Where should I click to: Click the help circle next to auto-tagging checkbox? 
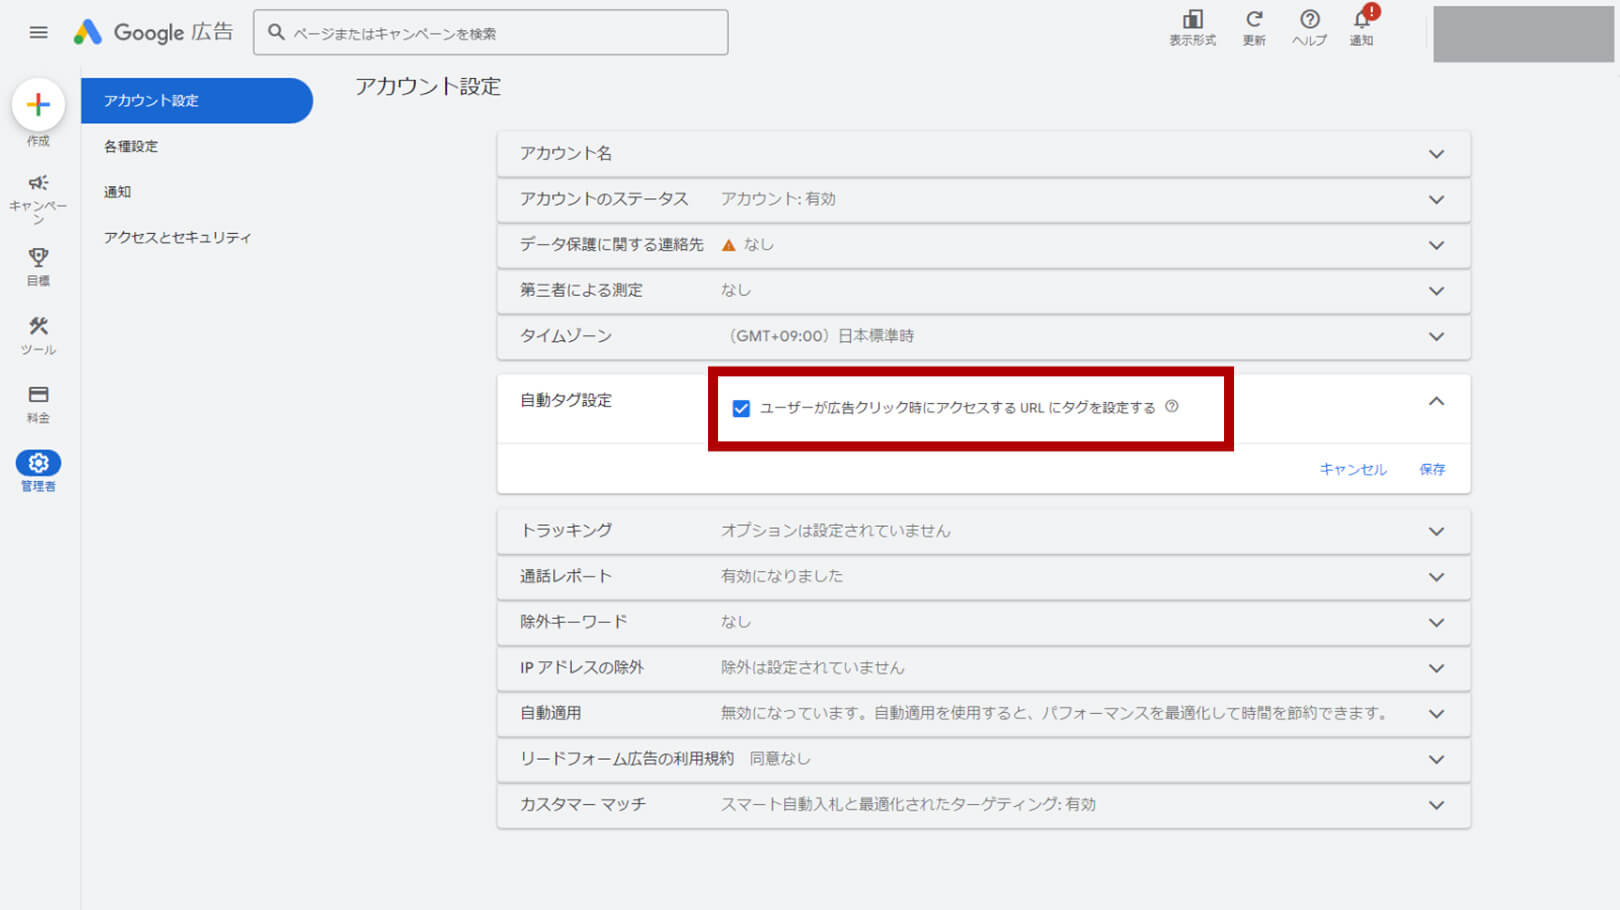tap(1172, 407)
